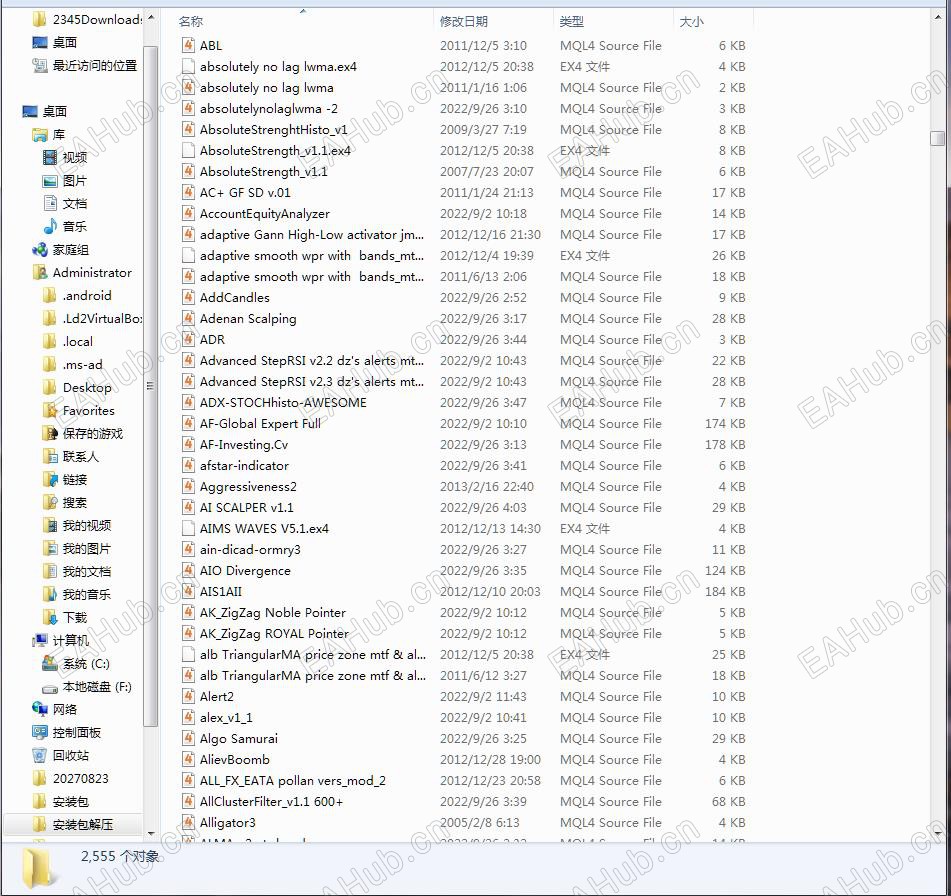Select the 下载 folder in tree

(x=66, y=618)
